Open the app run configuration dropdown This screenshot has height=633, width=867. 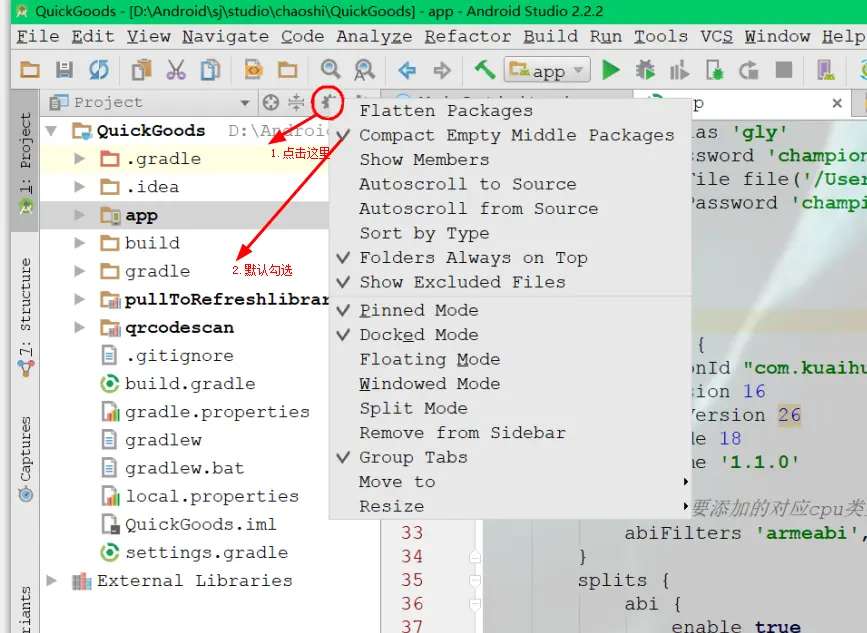coord(547,70)
